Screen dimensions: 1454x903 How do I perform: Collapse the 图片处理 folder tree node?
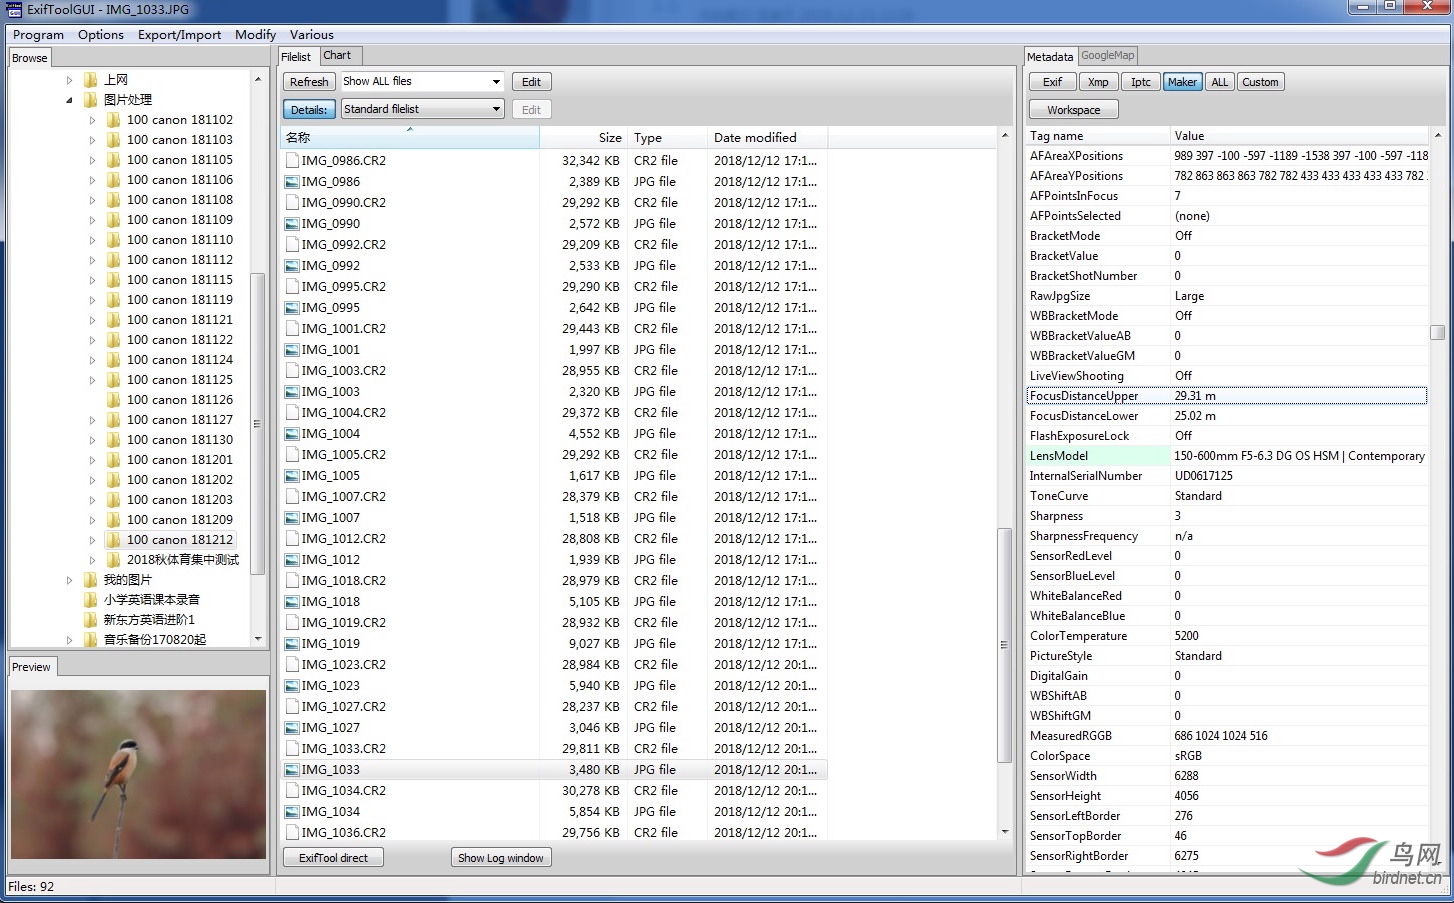click(x=69, y=100)
